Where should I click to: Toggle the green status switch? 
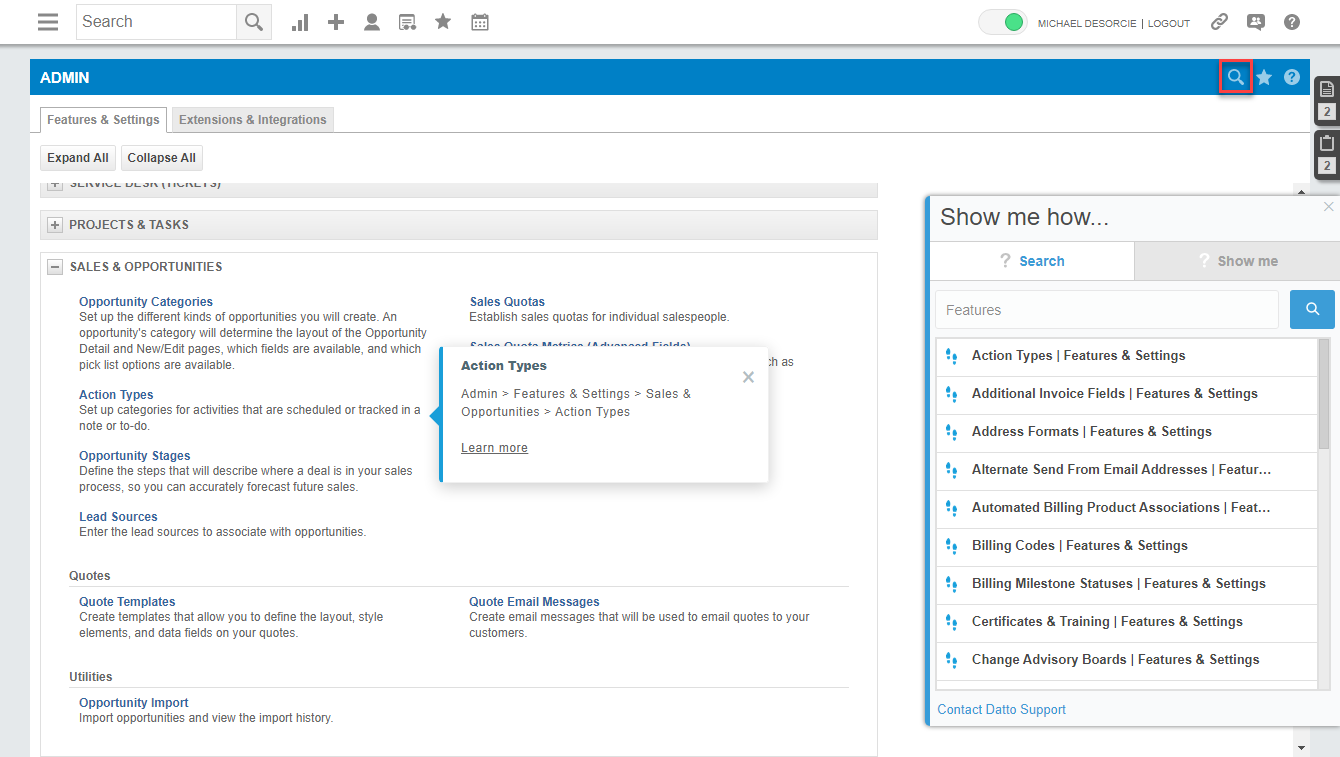[1002, 22]
